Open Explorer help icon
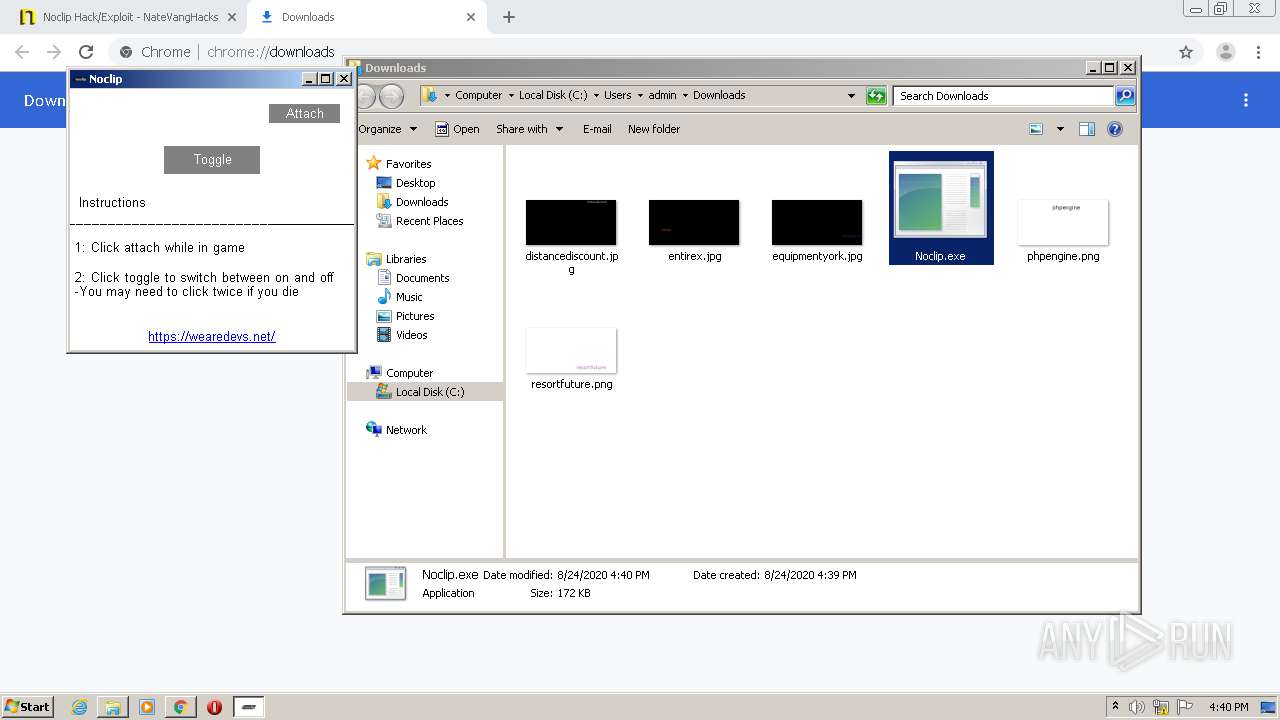 click(x=1115, y=129)
